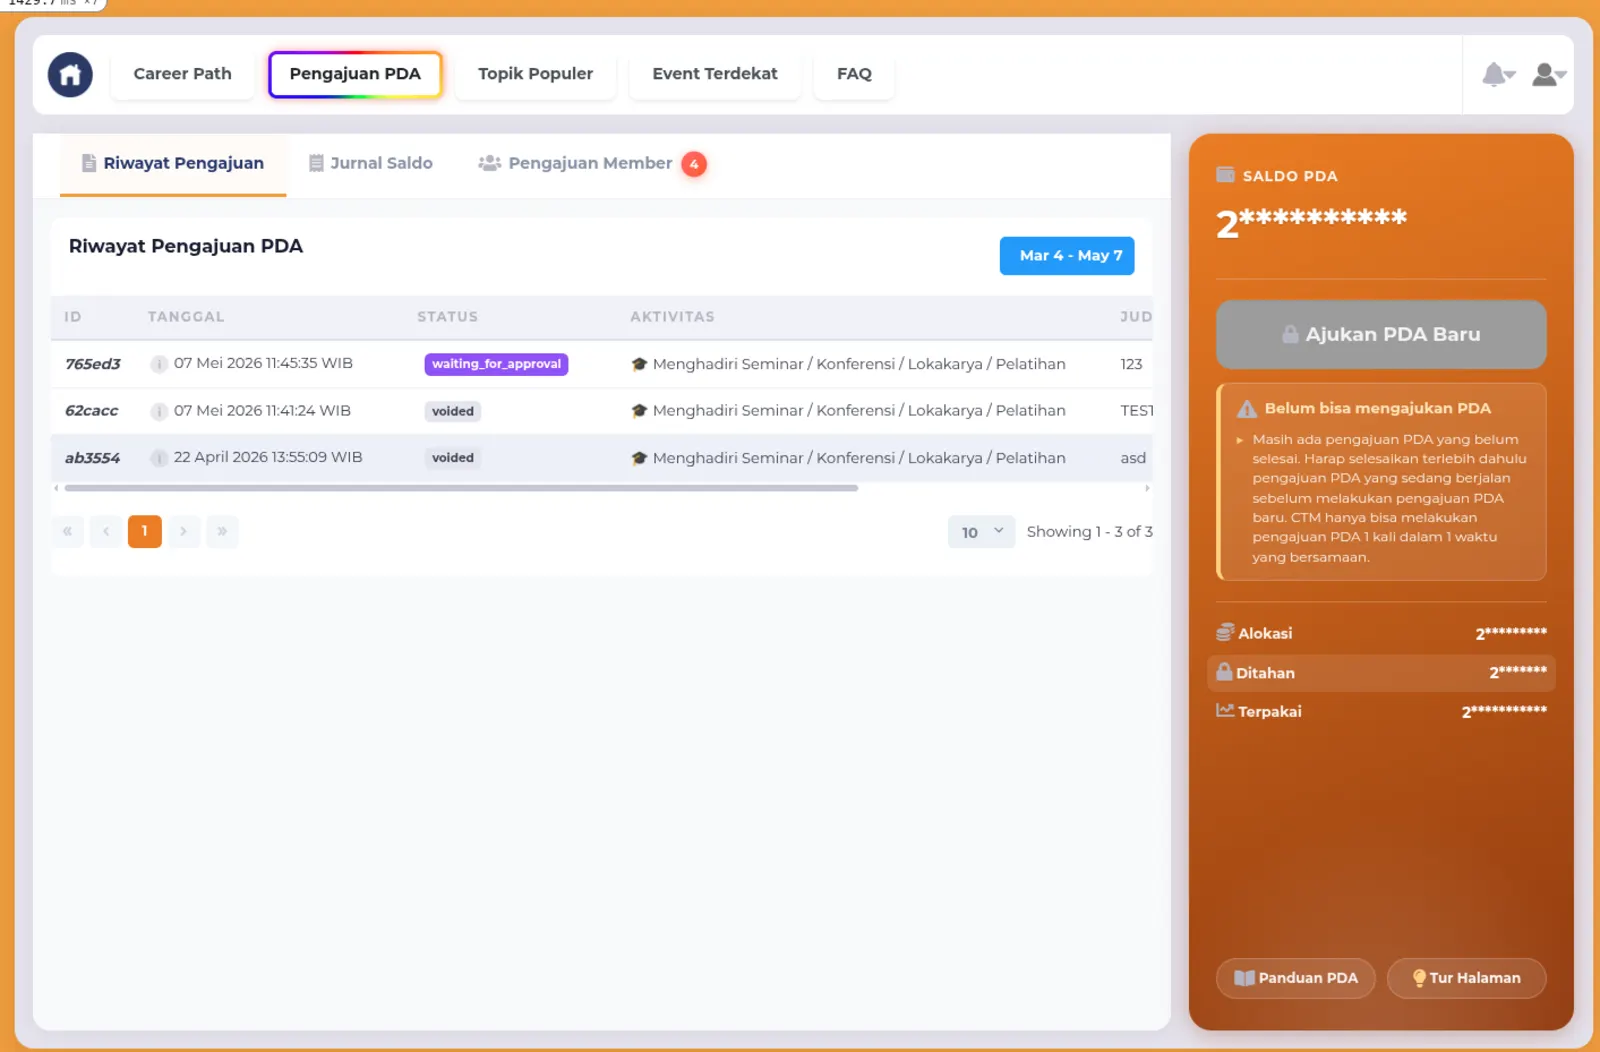This screenshot has height=1052, width=1600.
Task: Click voided badge in row ab3554
Action: (x=453, y=458)
